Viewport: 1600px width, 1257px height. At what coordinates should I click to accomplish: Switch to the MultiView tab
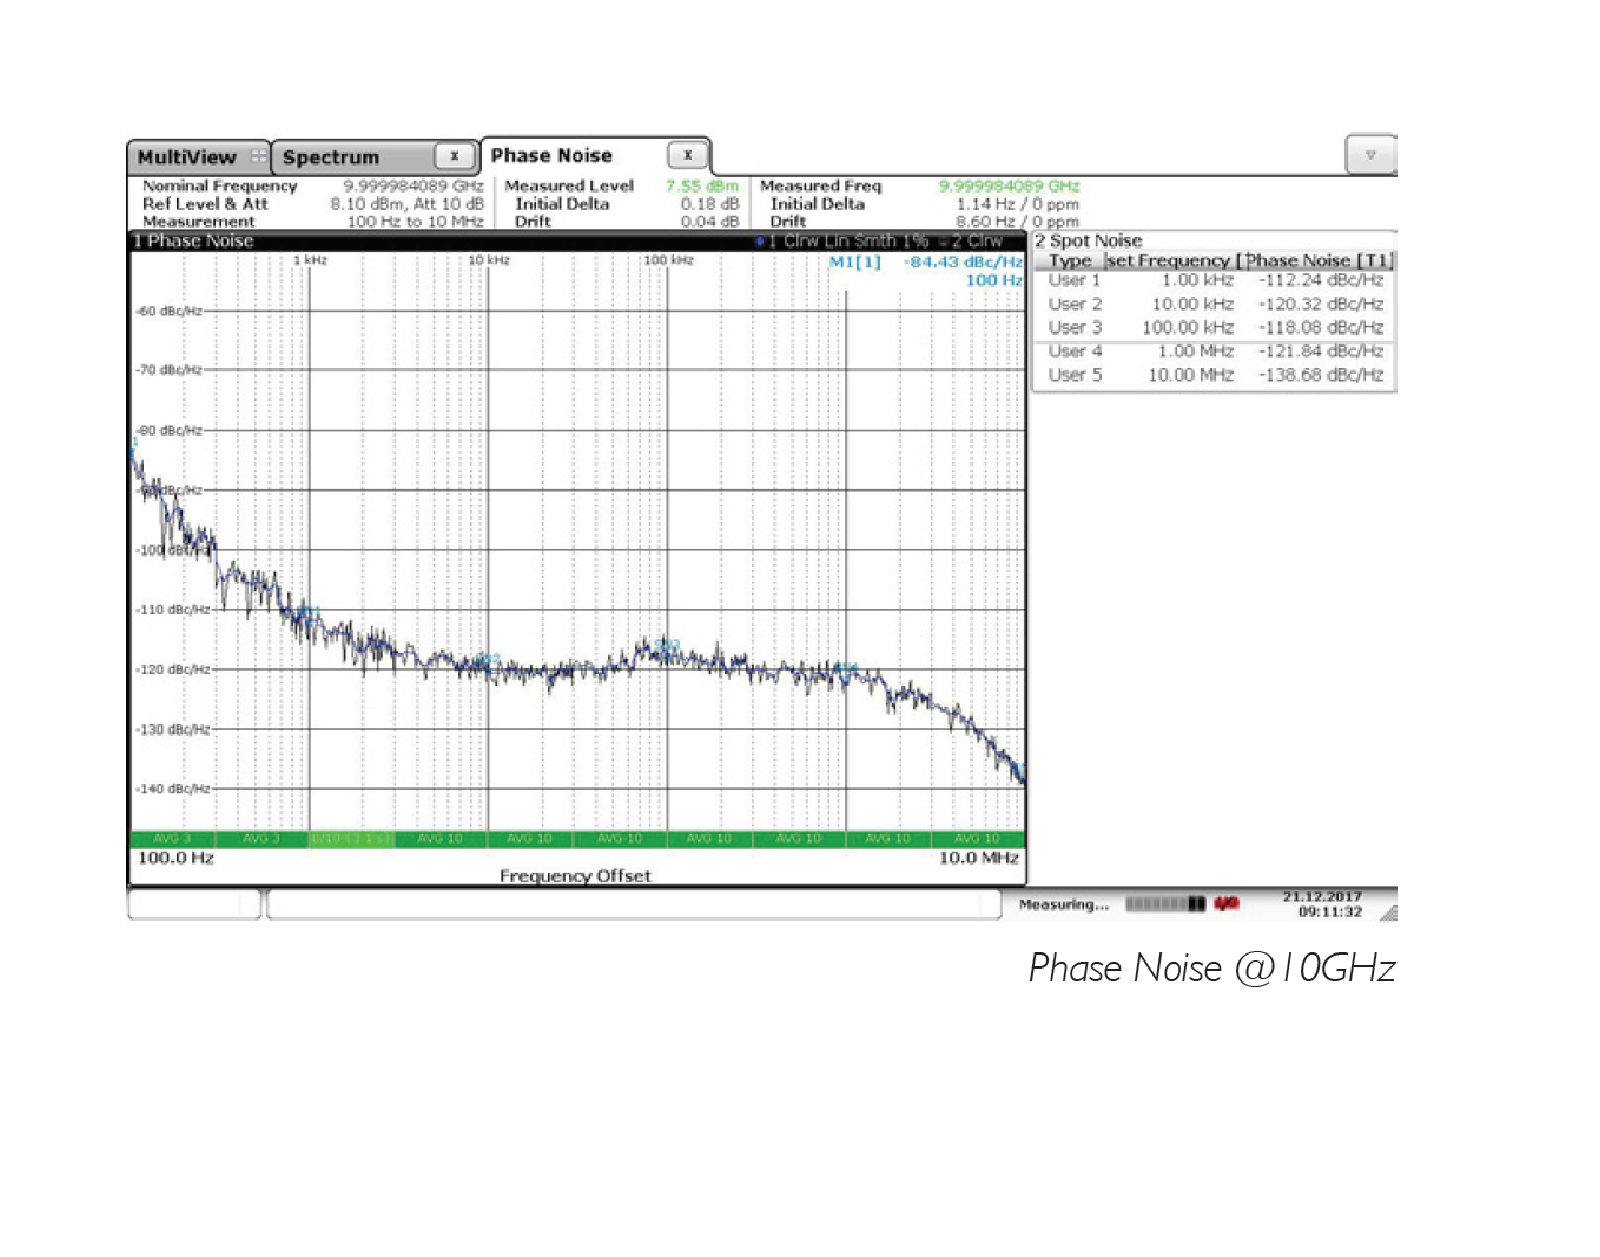[x=198, y=157]
